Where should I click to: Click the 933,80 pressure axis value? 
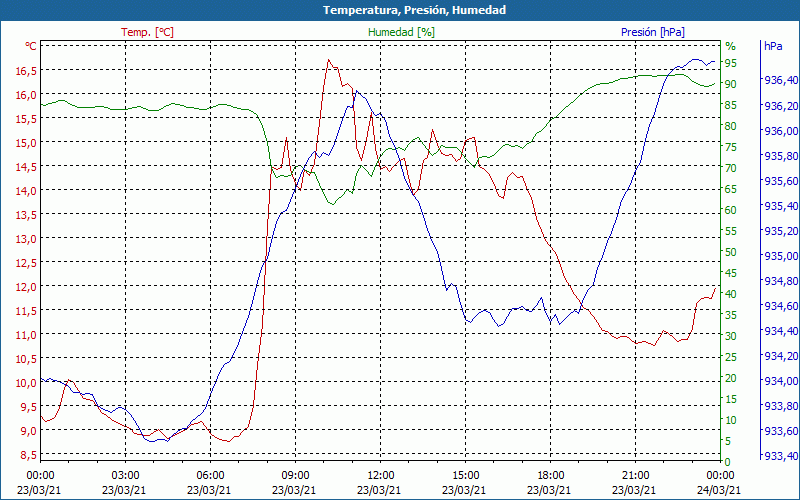coord(781,406)
